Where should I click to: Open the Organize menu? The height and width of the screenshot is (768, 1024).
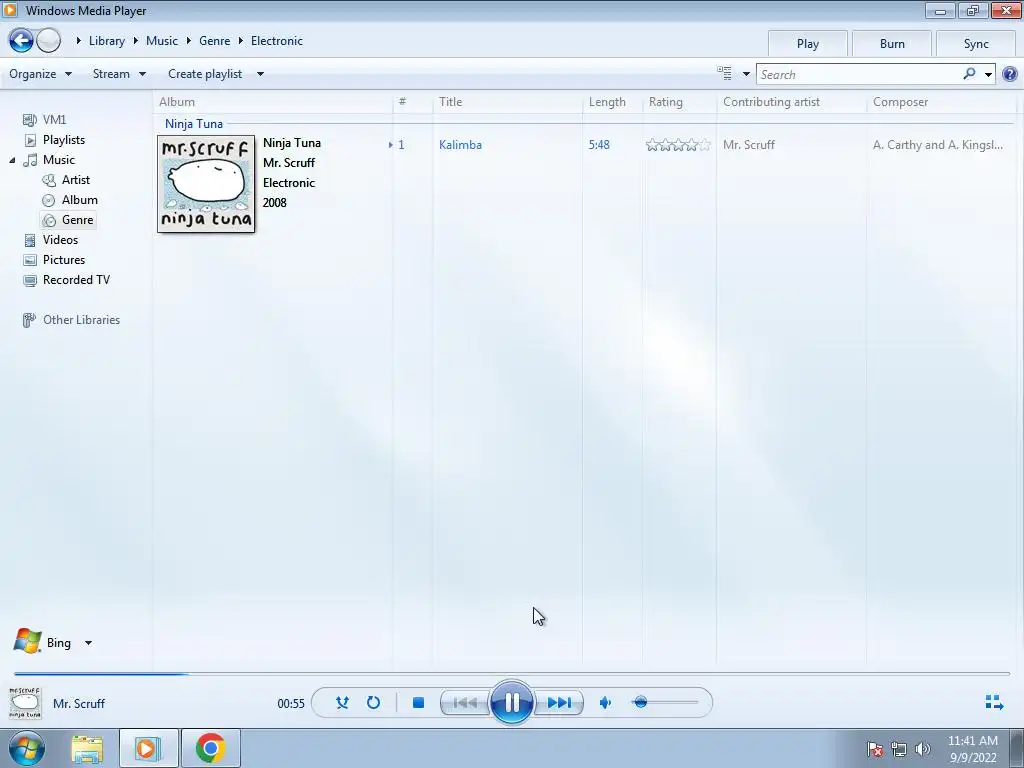[40, 74]
